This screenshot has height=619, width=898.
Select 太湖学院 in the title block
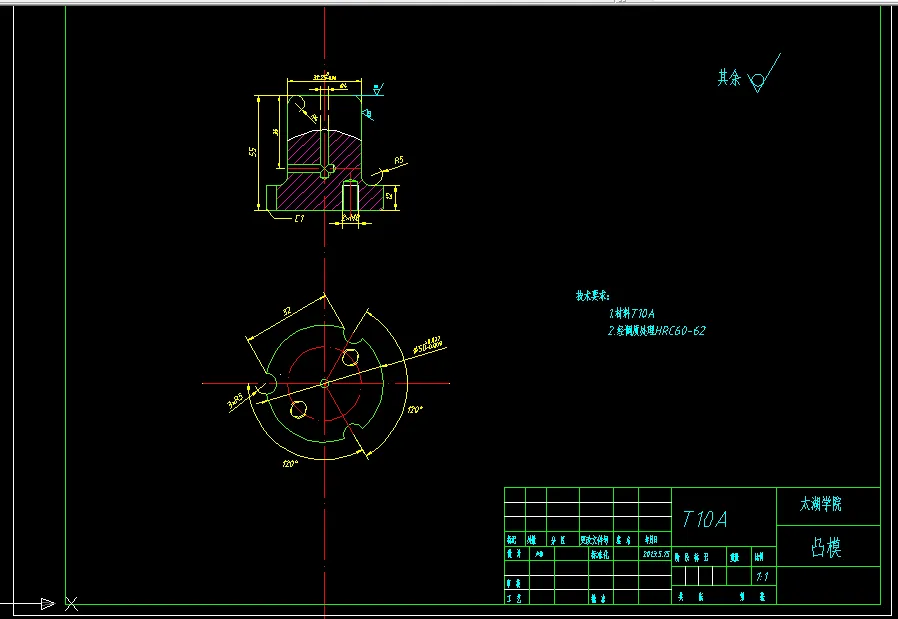coord(821,504)
